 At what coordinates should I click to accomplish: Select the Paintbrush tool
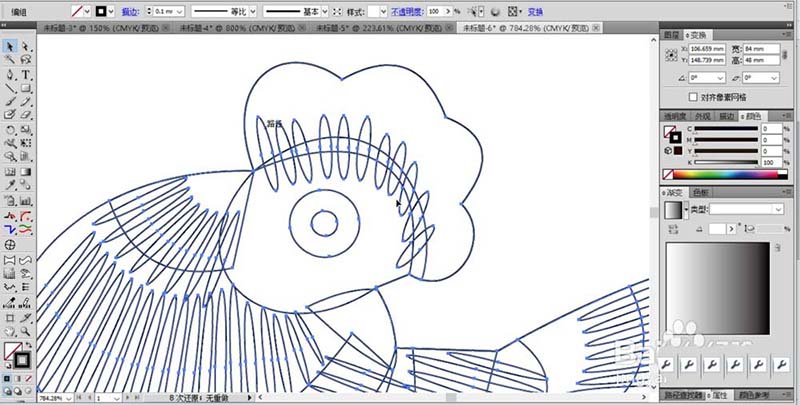coord(10,102)
